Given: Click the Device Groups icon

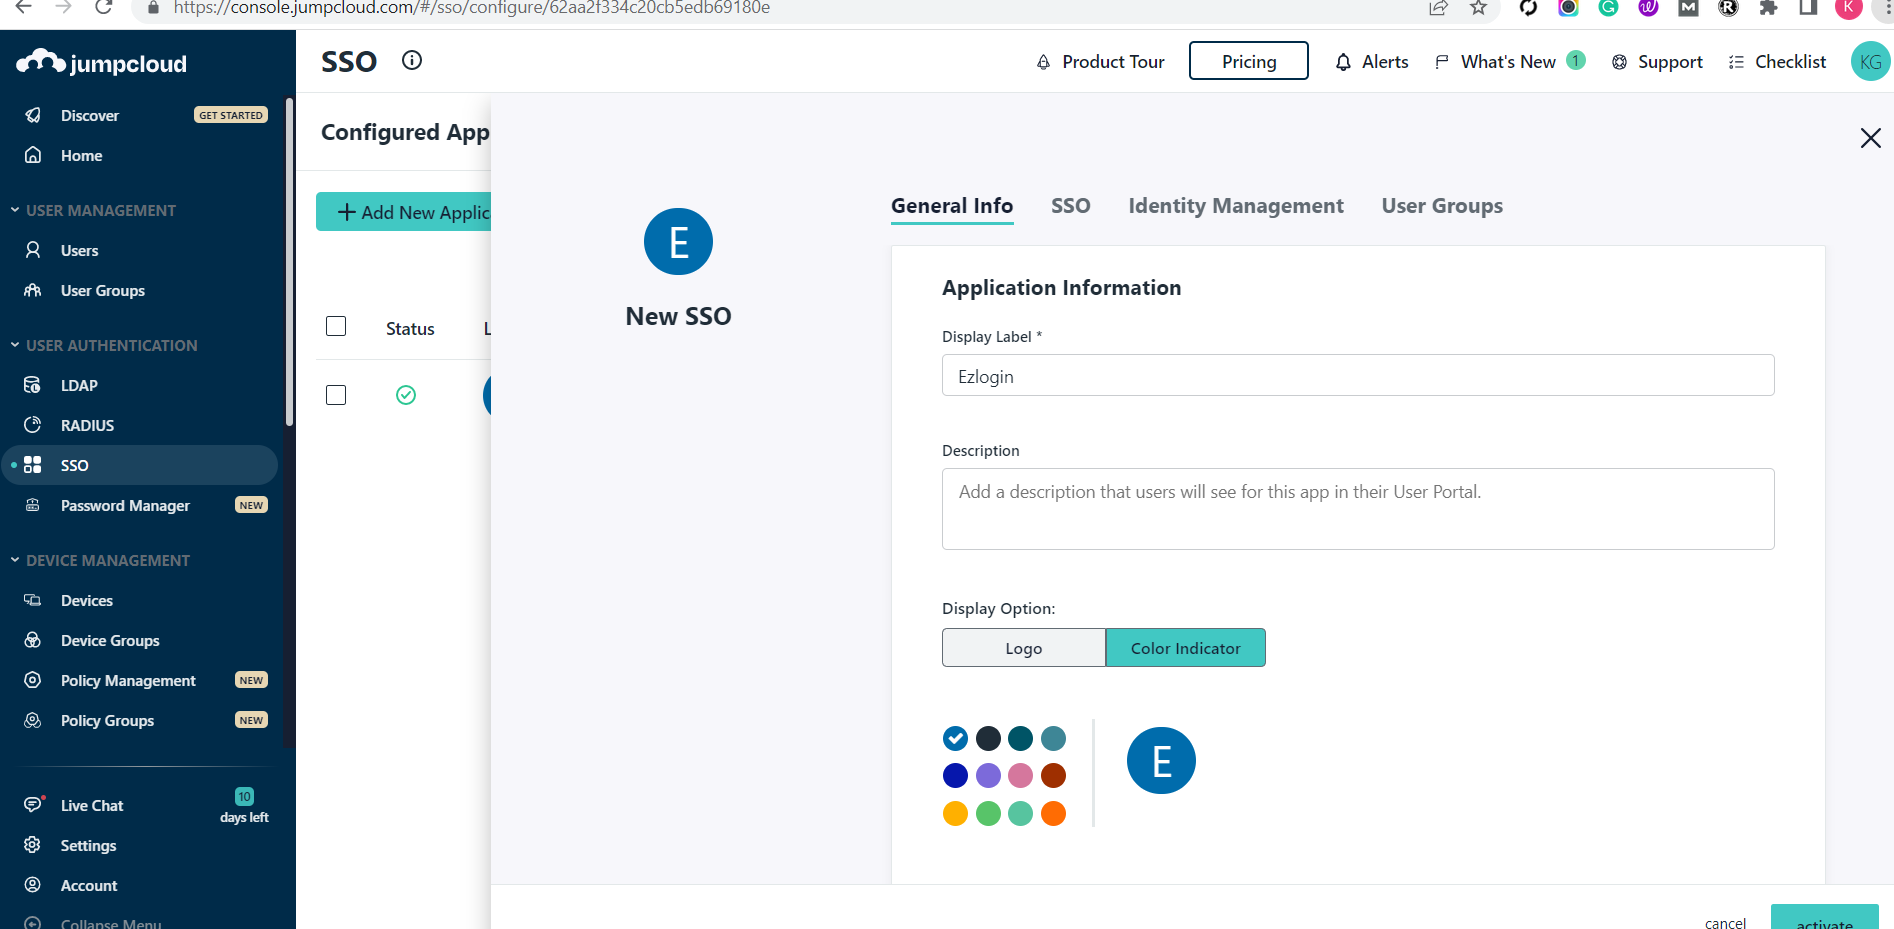Looking at the screenshot, I should coord(33,640).
